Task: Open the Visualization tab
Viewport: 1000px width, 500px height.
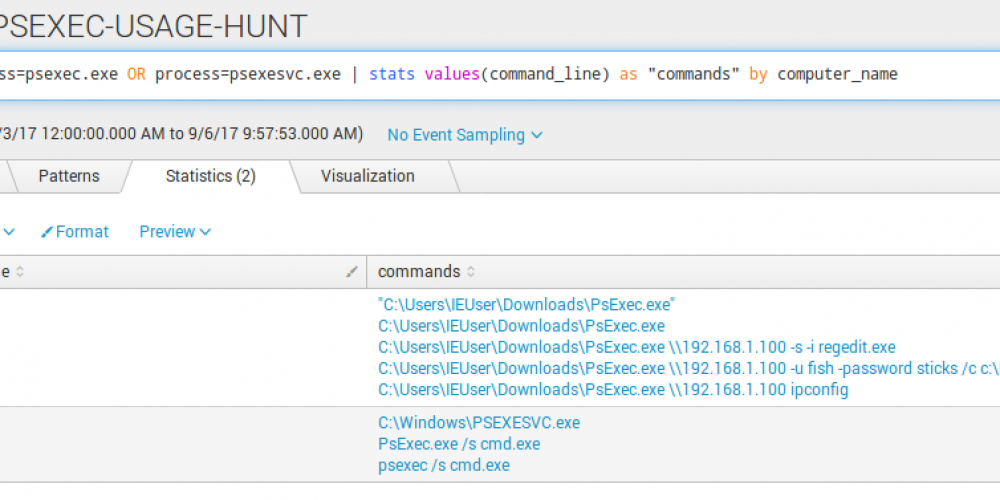Action: click(x=367, y=176)
